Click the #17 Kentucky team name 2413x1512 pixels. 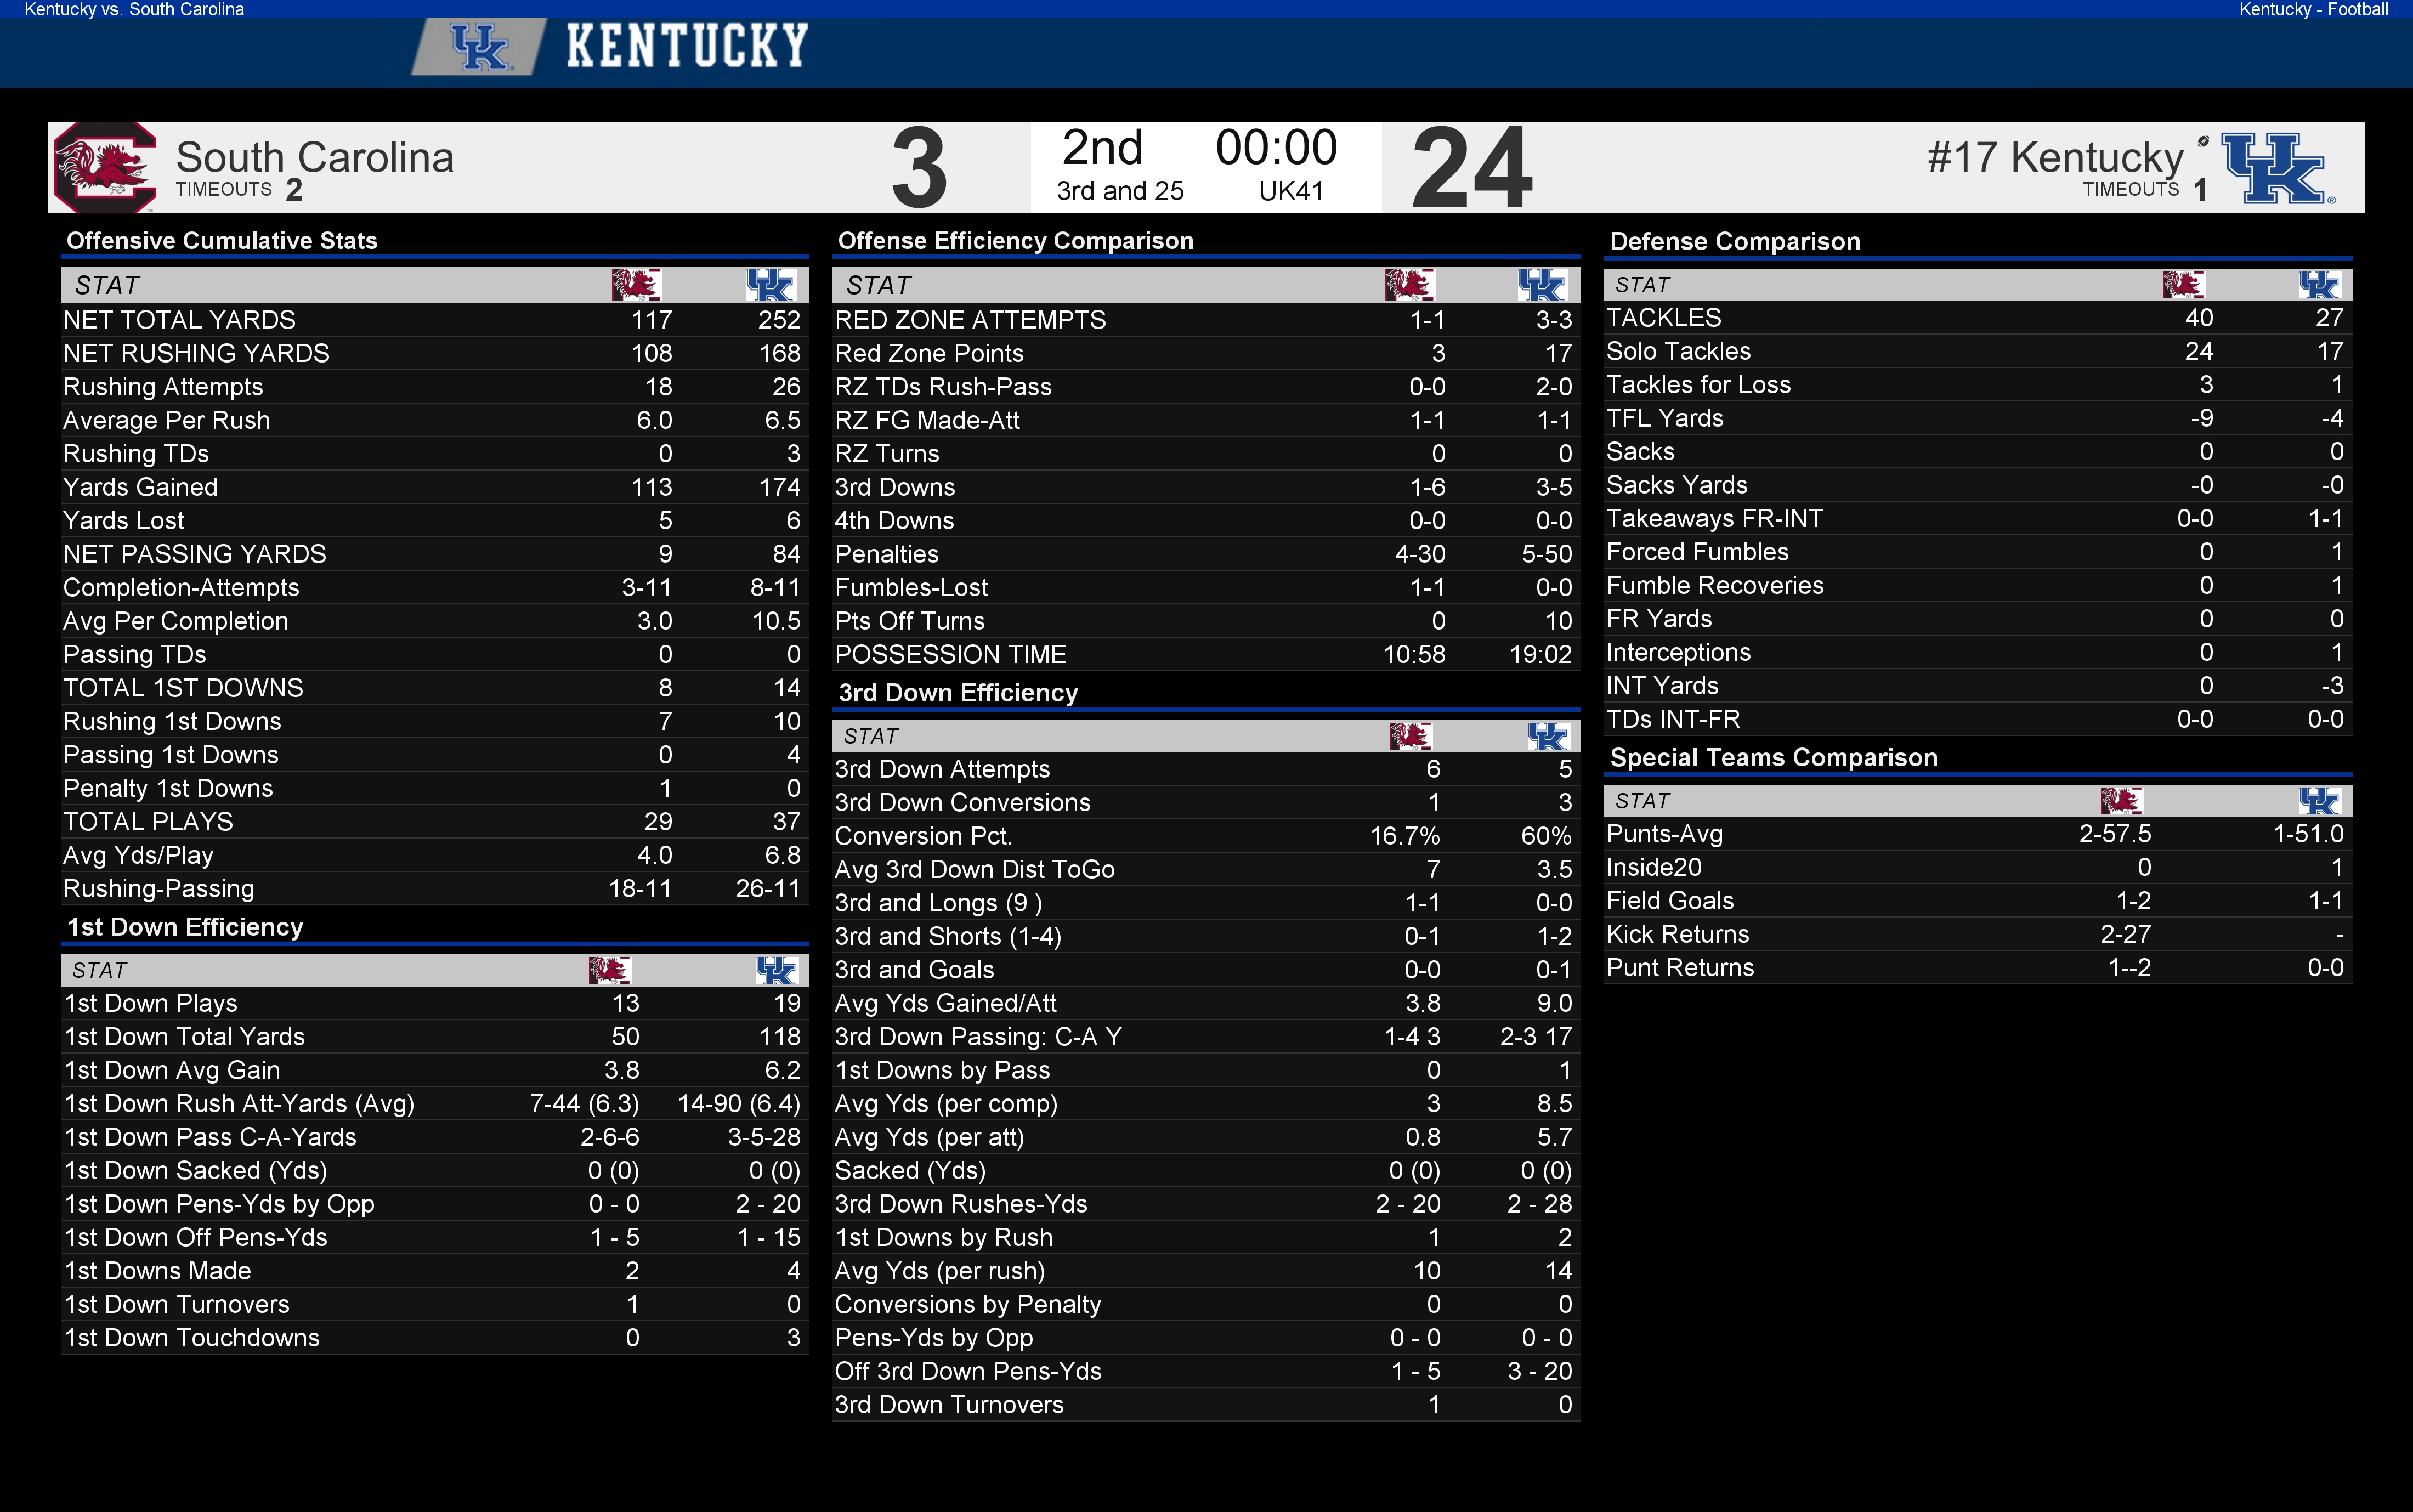coord(2055,157)
